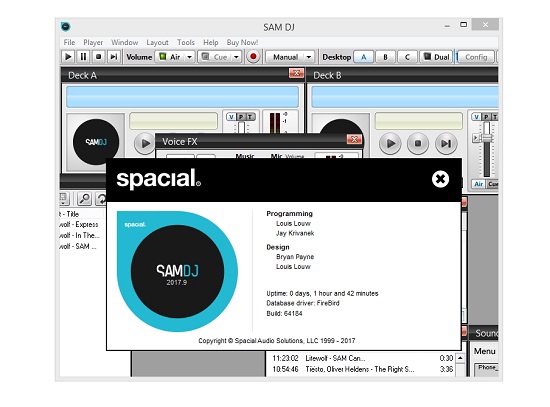
Task: Toggle Deck B P button
Action: pyautogui.click(x=486, y=117)
